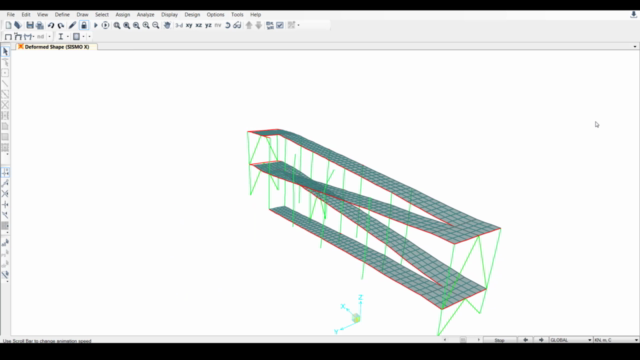The width and height of the screenshot is (640, 360).
Task: Click the Zoom In icon
Action: tap(146, 25)
